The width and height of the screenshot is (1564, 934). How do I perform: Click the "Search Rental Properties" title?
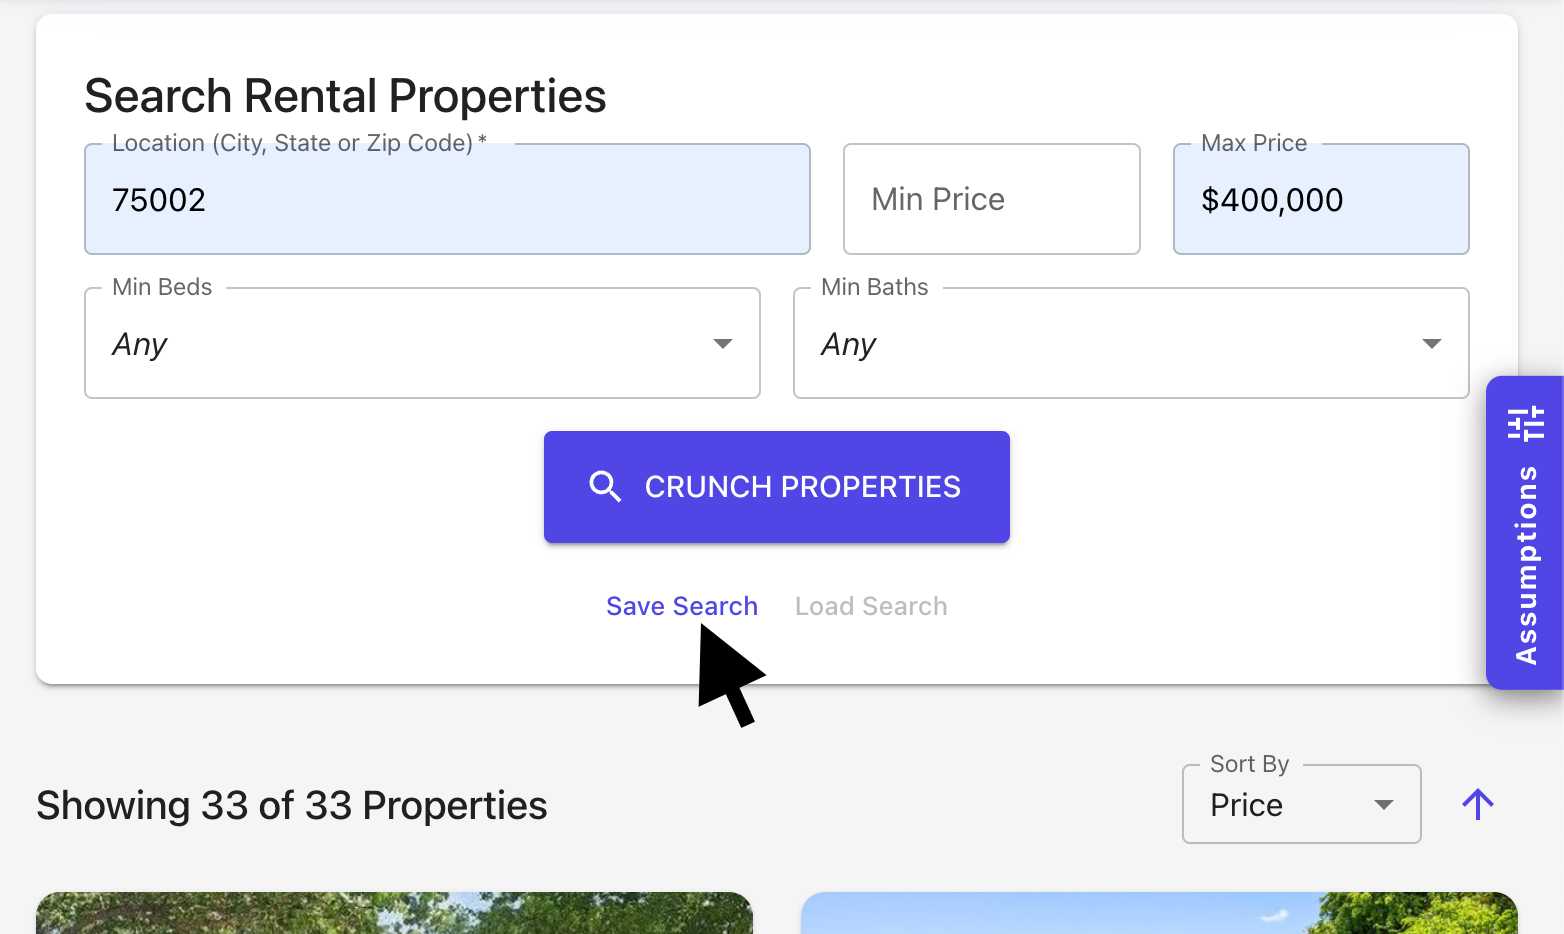[x=345, y=96]
